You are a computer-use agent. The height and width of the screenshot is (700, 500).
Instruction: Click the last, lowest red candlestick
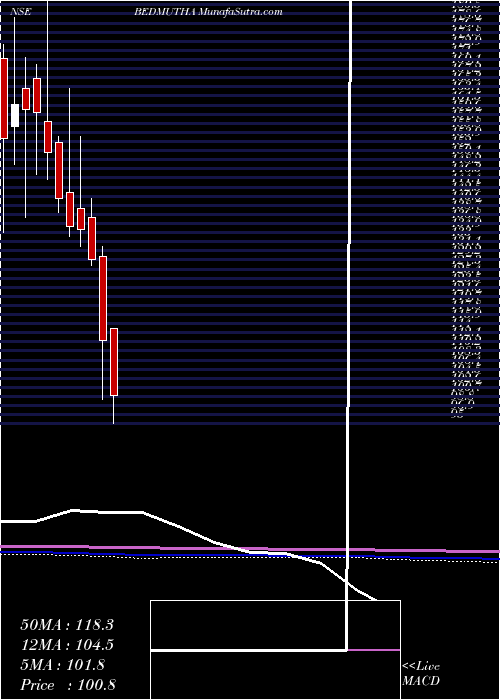[x=114, y=362]
